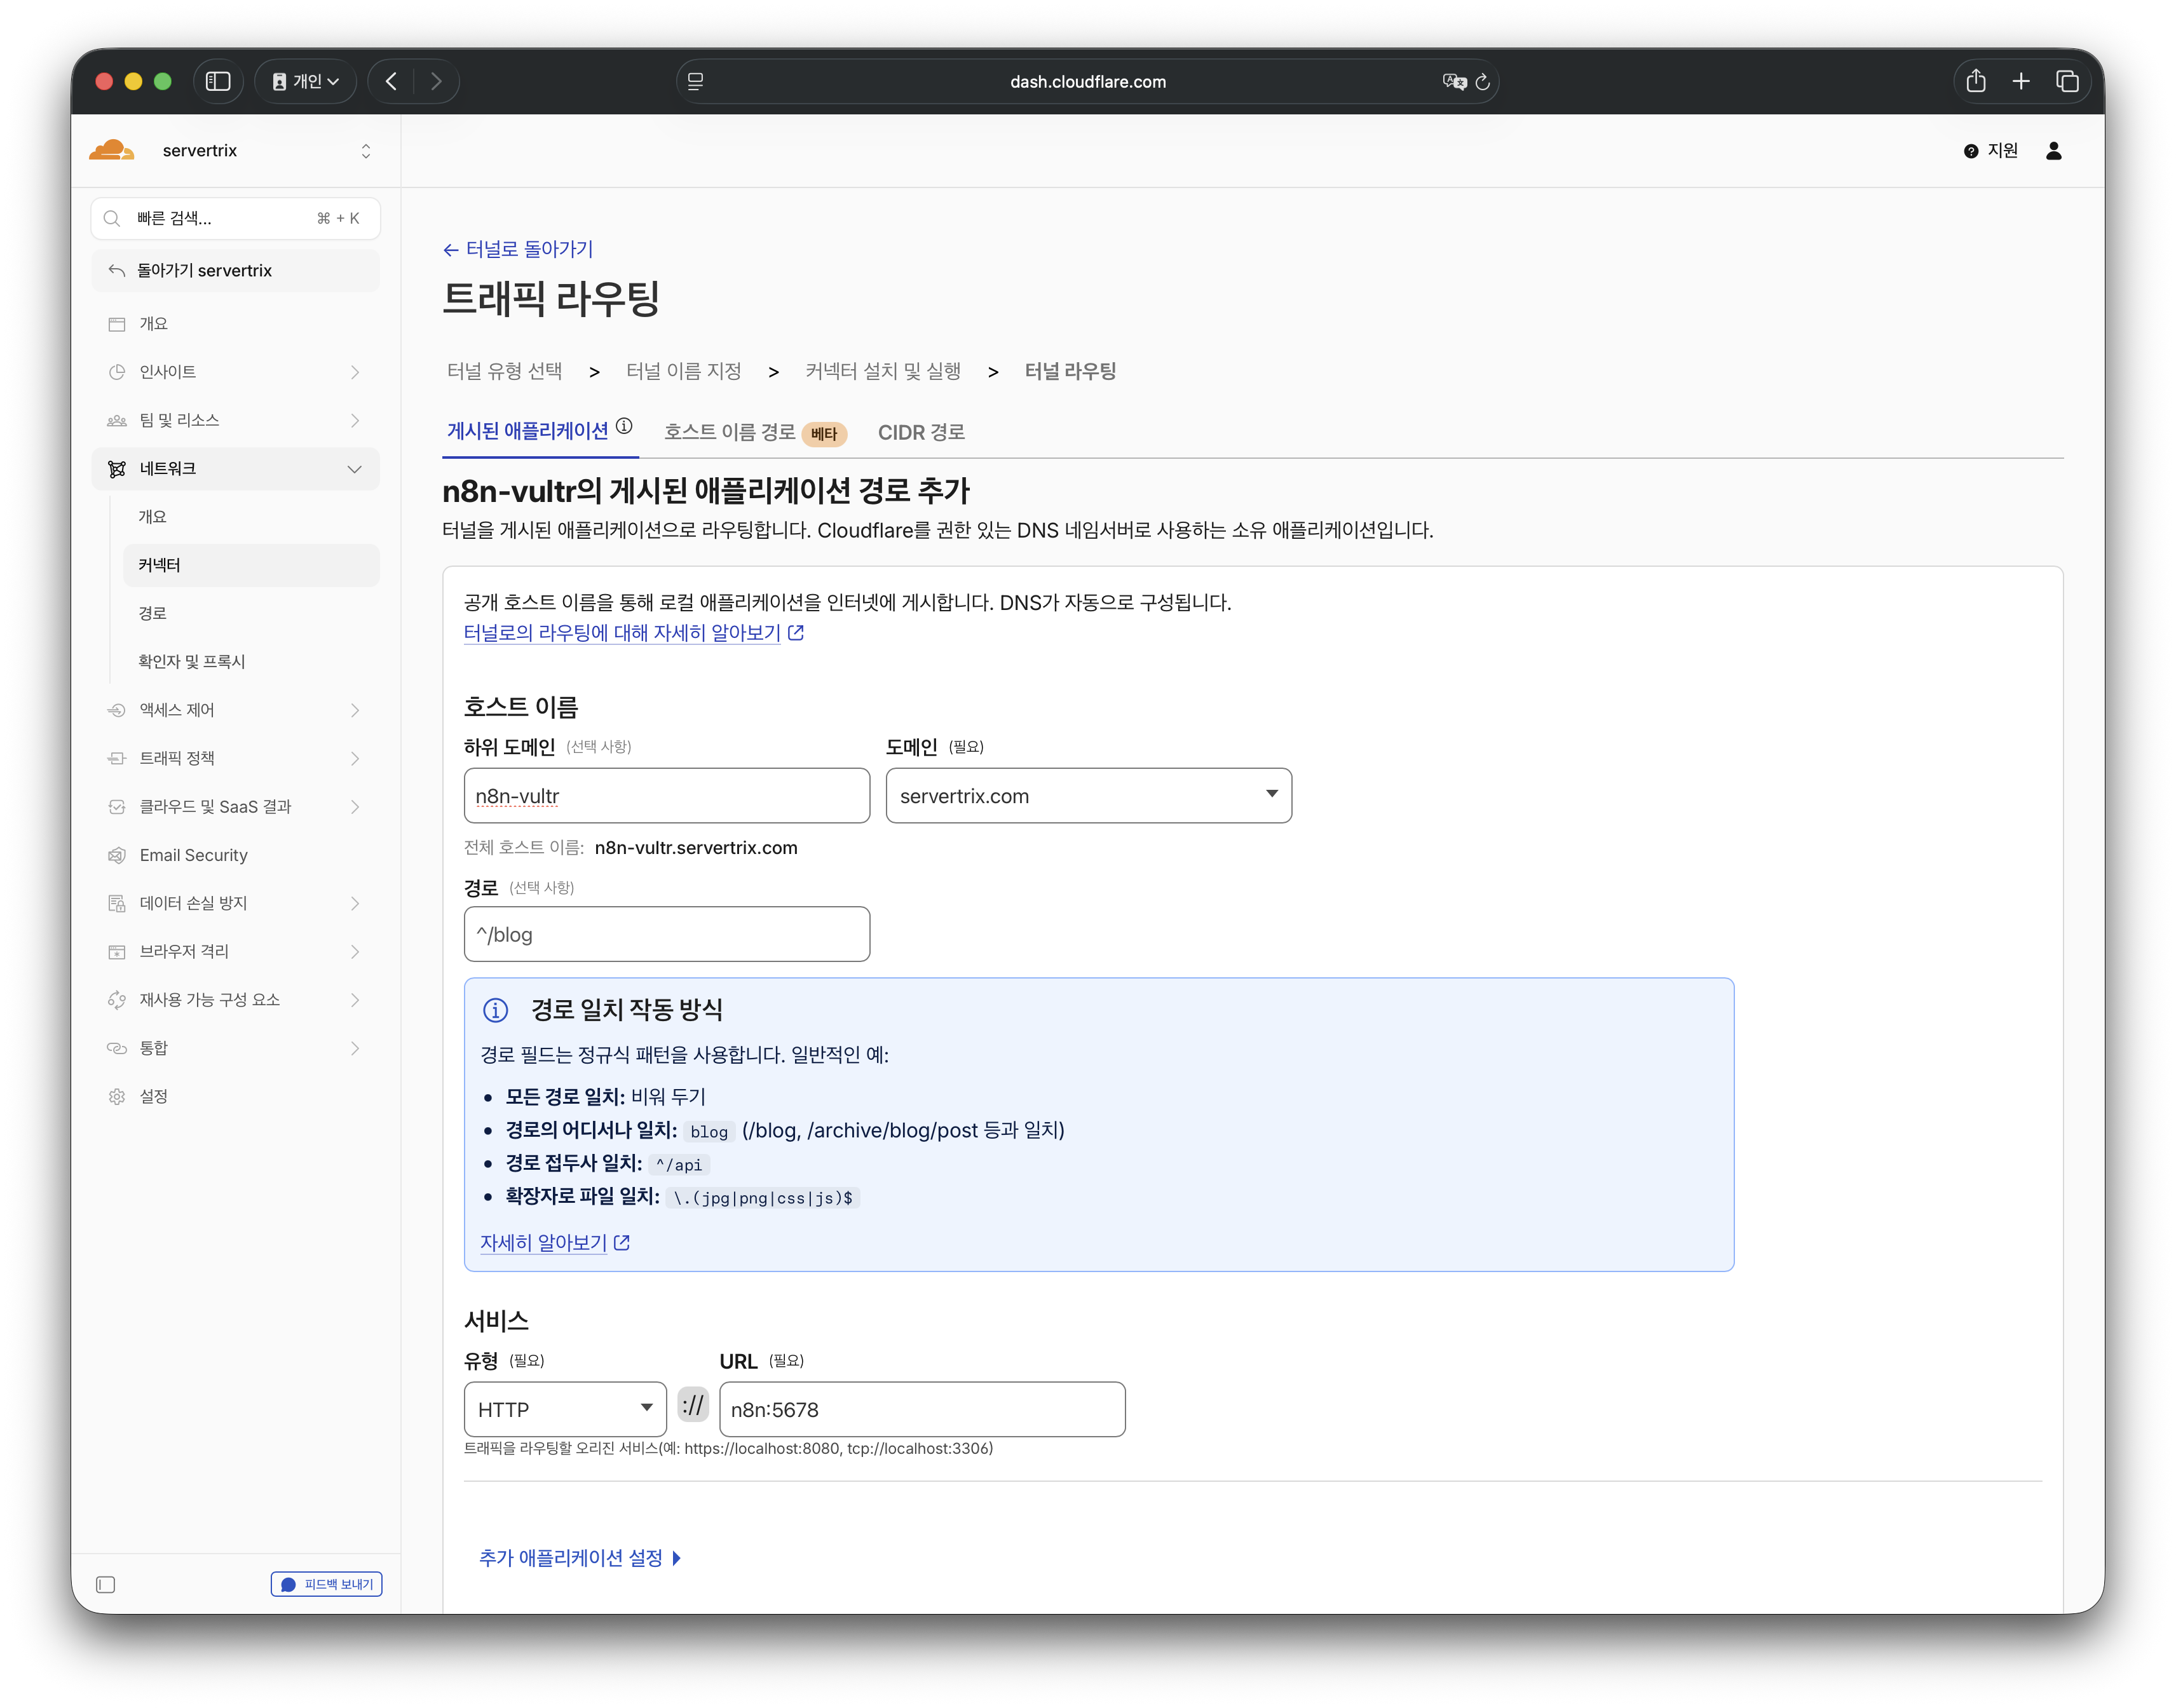
Task: Collapse the 네트워크 sidebar section
Action: pyautogui.click(x=236, y=468)
